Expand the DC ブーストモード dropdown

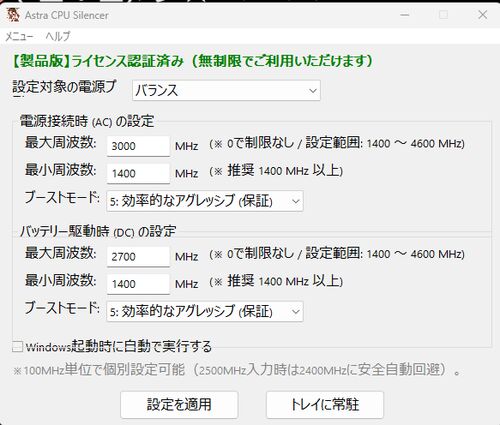(205, 312)
